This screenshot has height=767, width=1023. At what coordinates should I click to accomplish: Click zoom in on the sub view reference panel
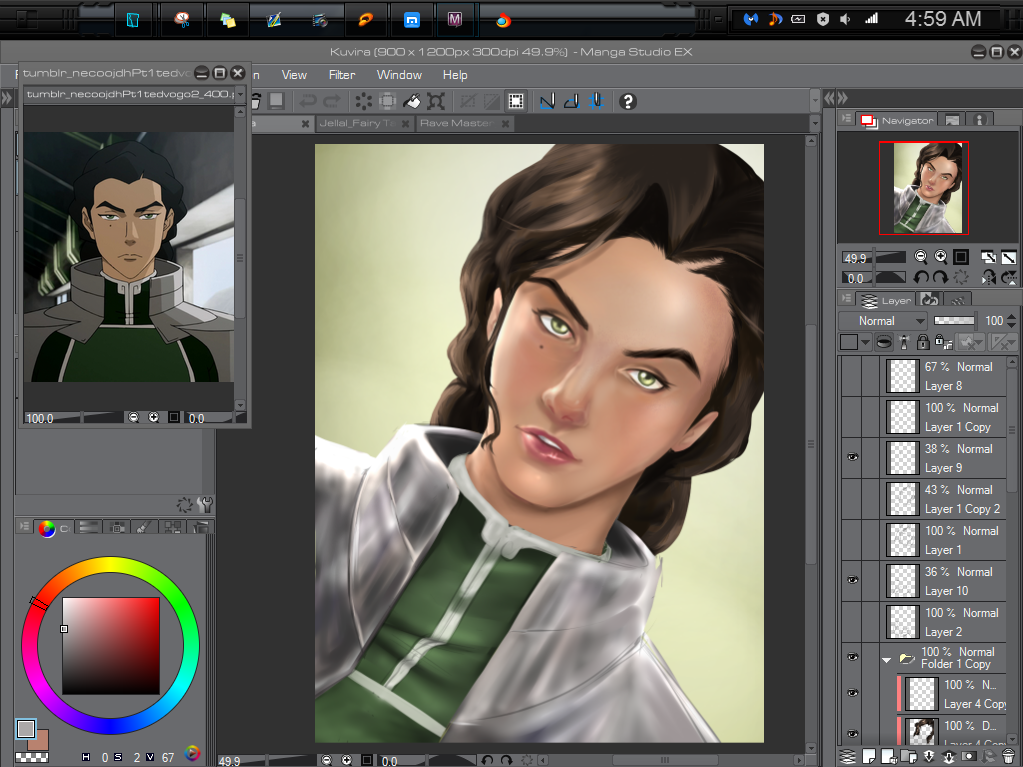click(x=153, y=417)
